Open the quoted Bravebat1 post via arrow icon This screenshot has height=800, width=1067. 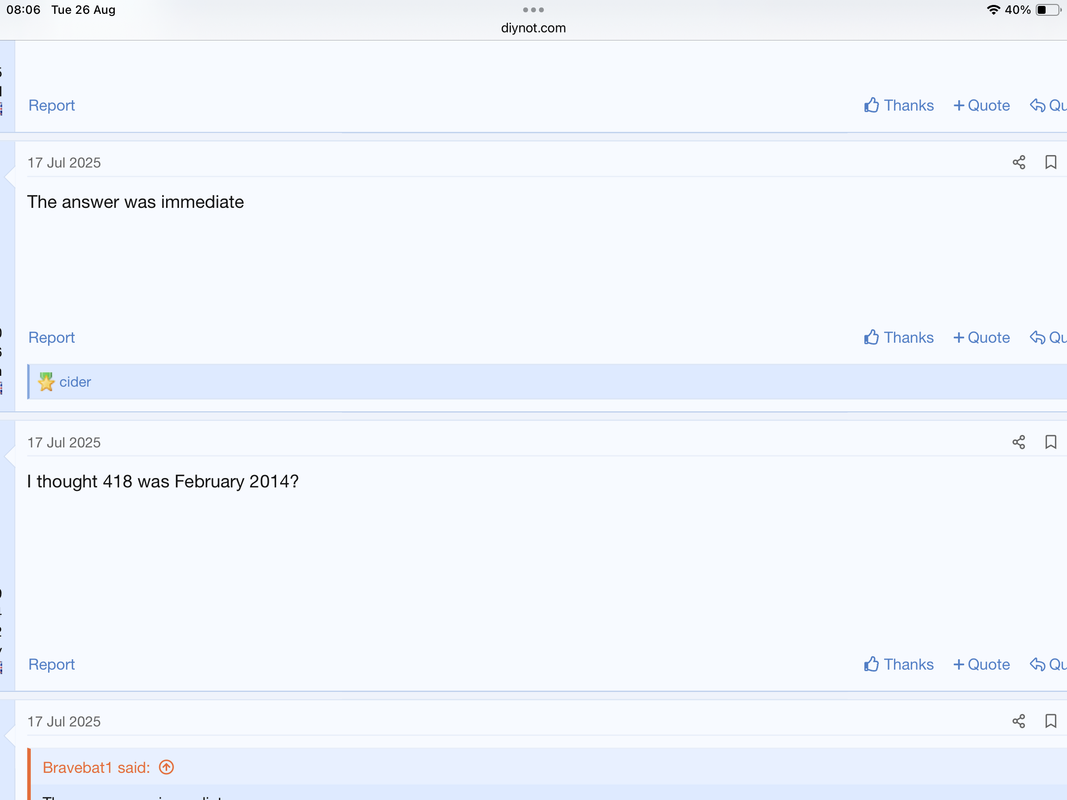pos(166,767)
